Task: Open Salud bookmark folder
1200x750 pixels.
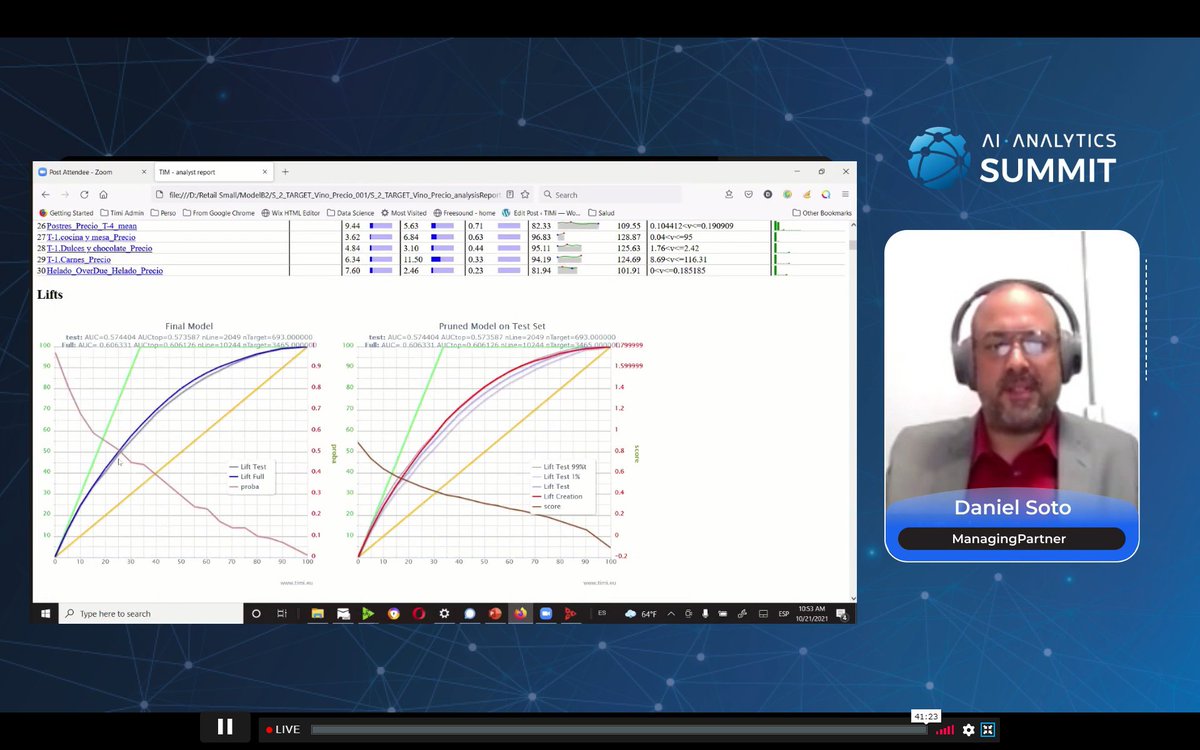Action: 601,213
